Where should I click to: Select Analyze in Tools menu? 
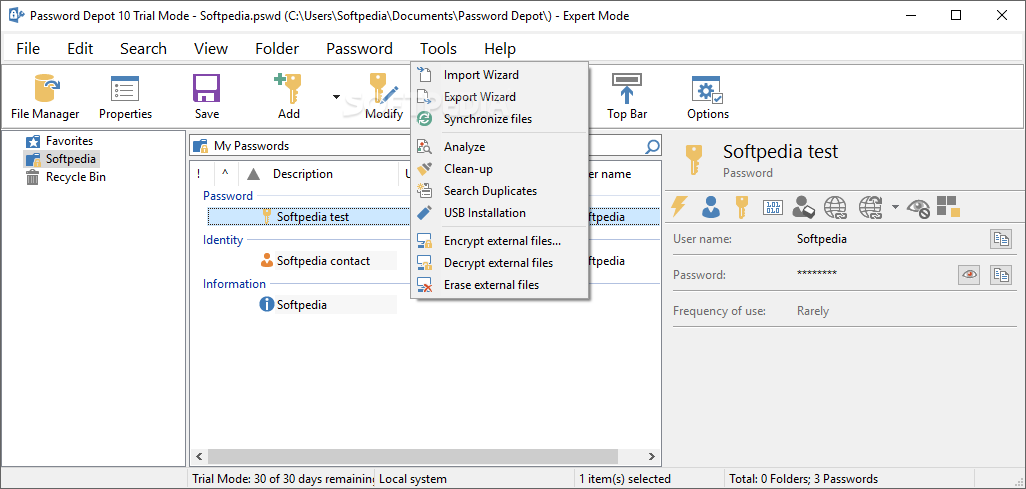pyautogui.click(x=500, y=147)
